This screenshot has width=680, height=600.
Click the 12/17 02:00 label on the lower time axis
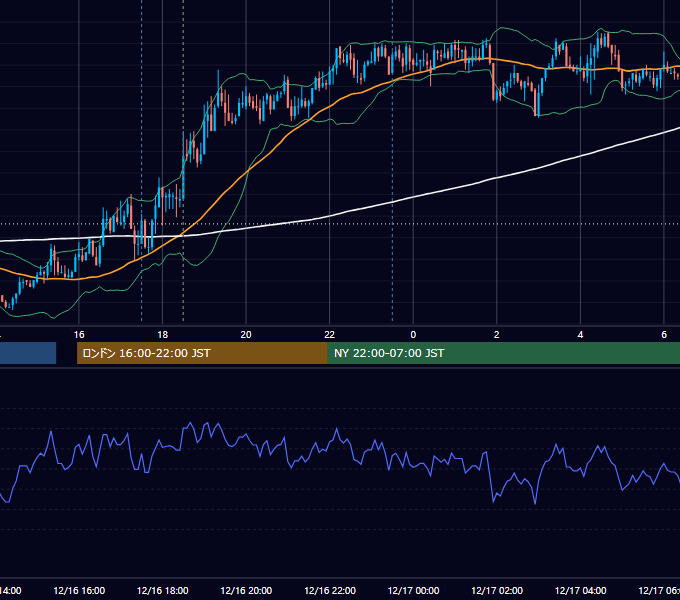[497, 590]
